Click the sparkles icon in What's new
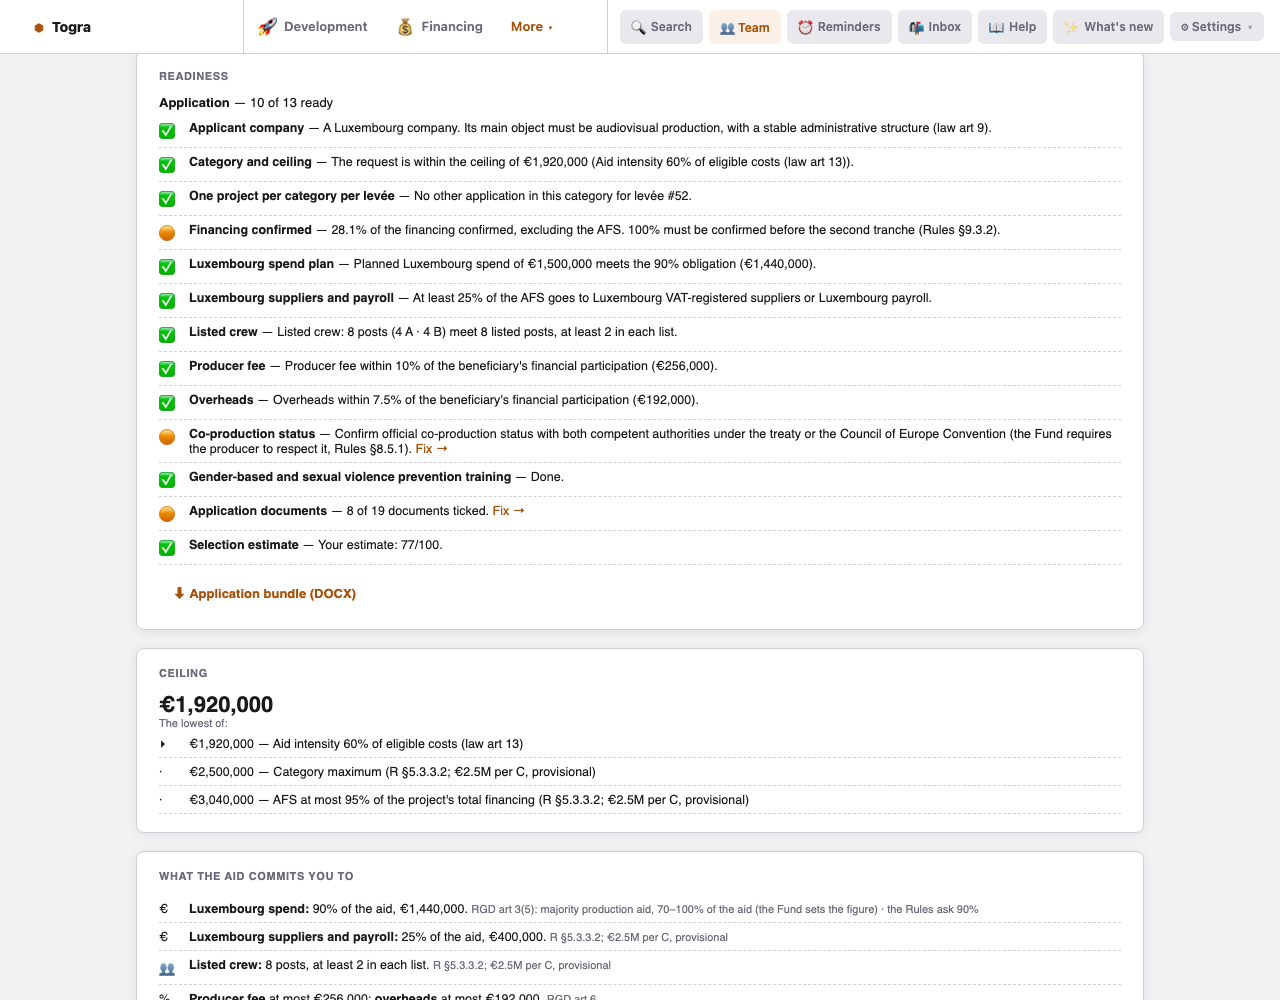The height and width of the screenshot is (1000, 1280). pos(1071,27)
